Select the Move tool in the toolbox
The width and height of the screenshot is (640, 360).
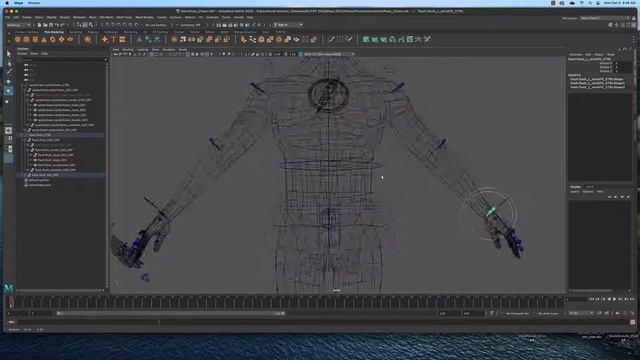(9, 81)
